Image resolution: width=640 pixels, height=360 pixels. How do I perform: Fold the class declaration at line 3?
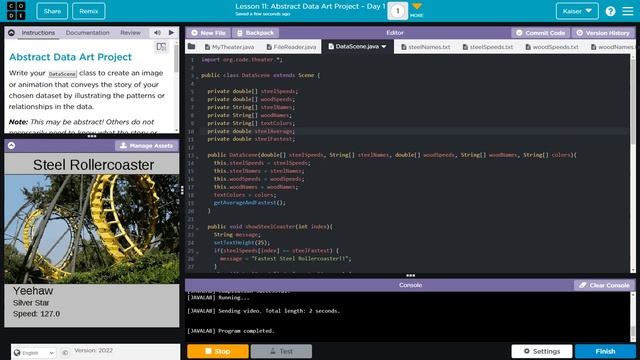pos(197,76)
